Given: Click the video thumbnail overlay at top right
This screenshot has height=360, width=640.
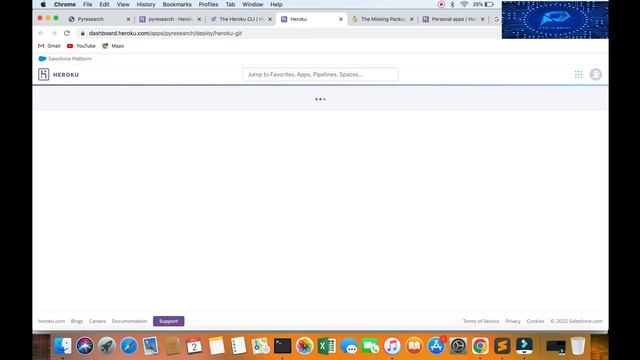Looking at the screenshot, I should click(x=555, y=20).
